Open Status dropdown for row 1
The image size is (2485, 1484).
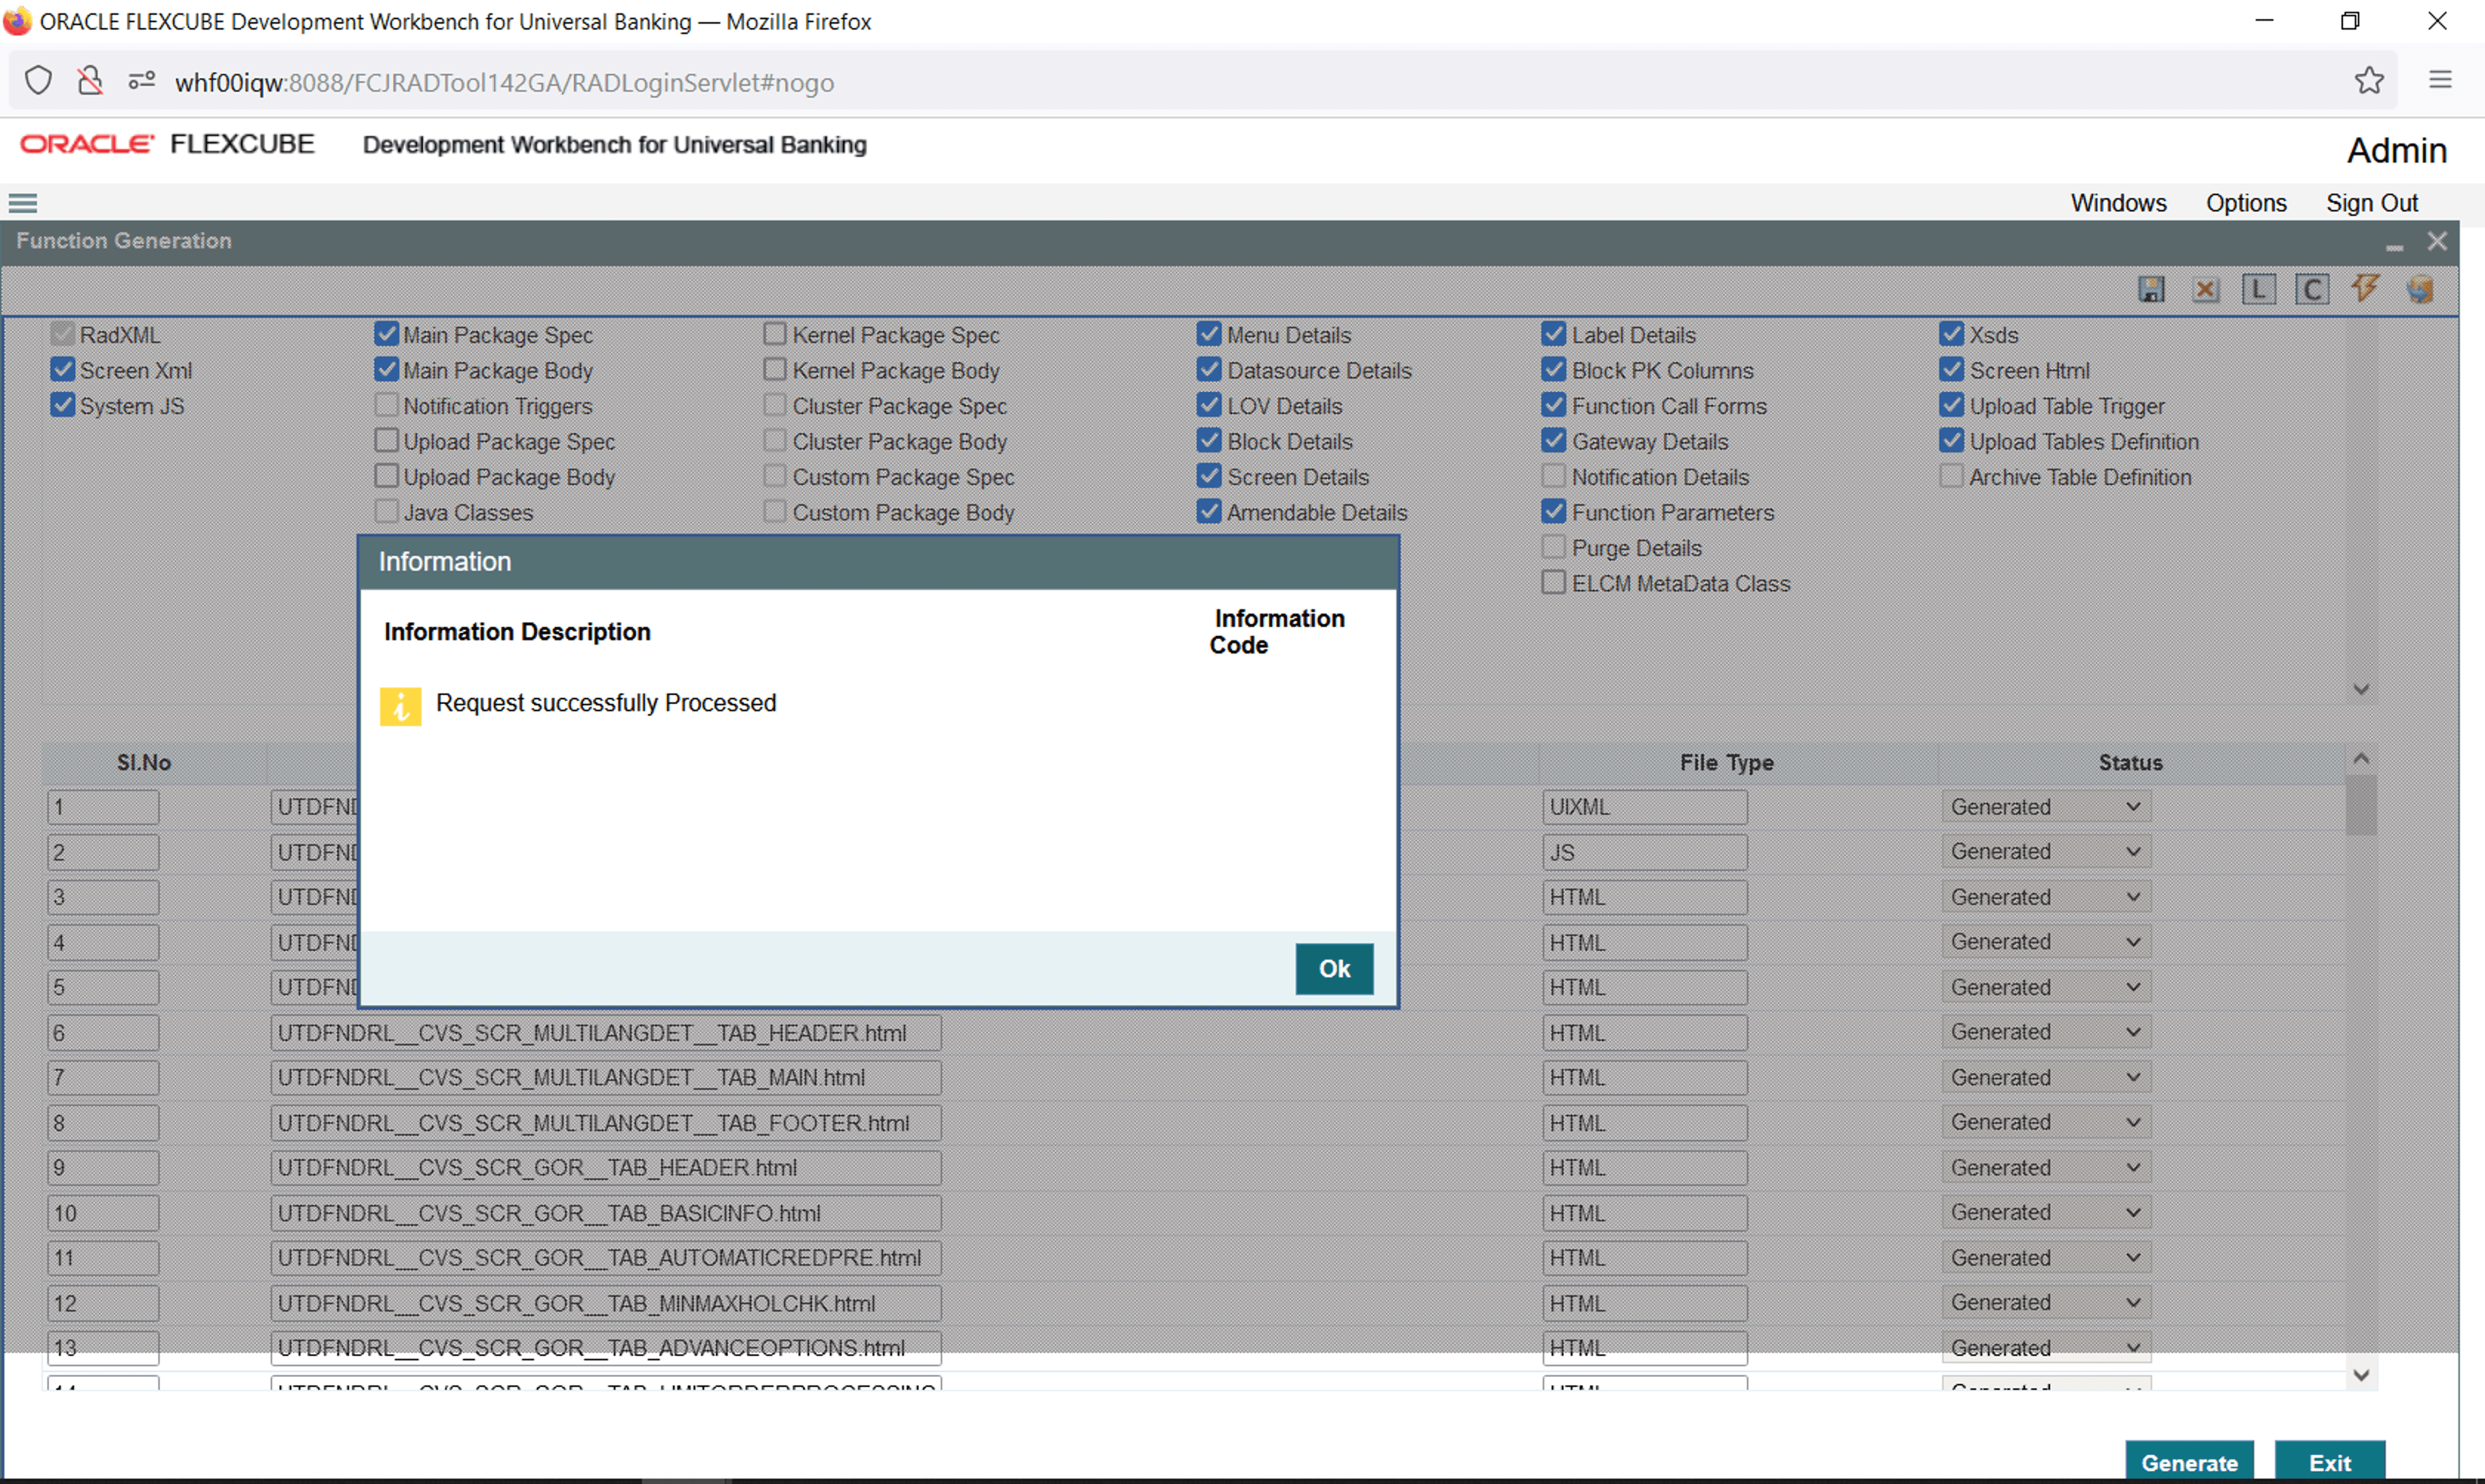tap(2045, 807)
